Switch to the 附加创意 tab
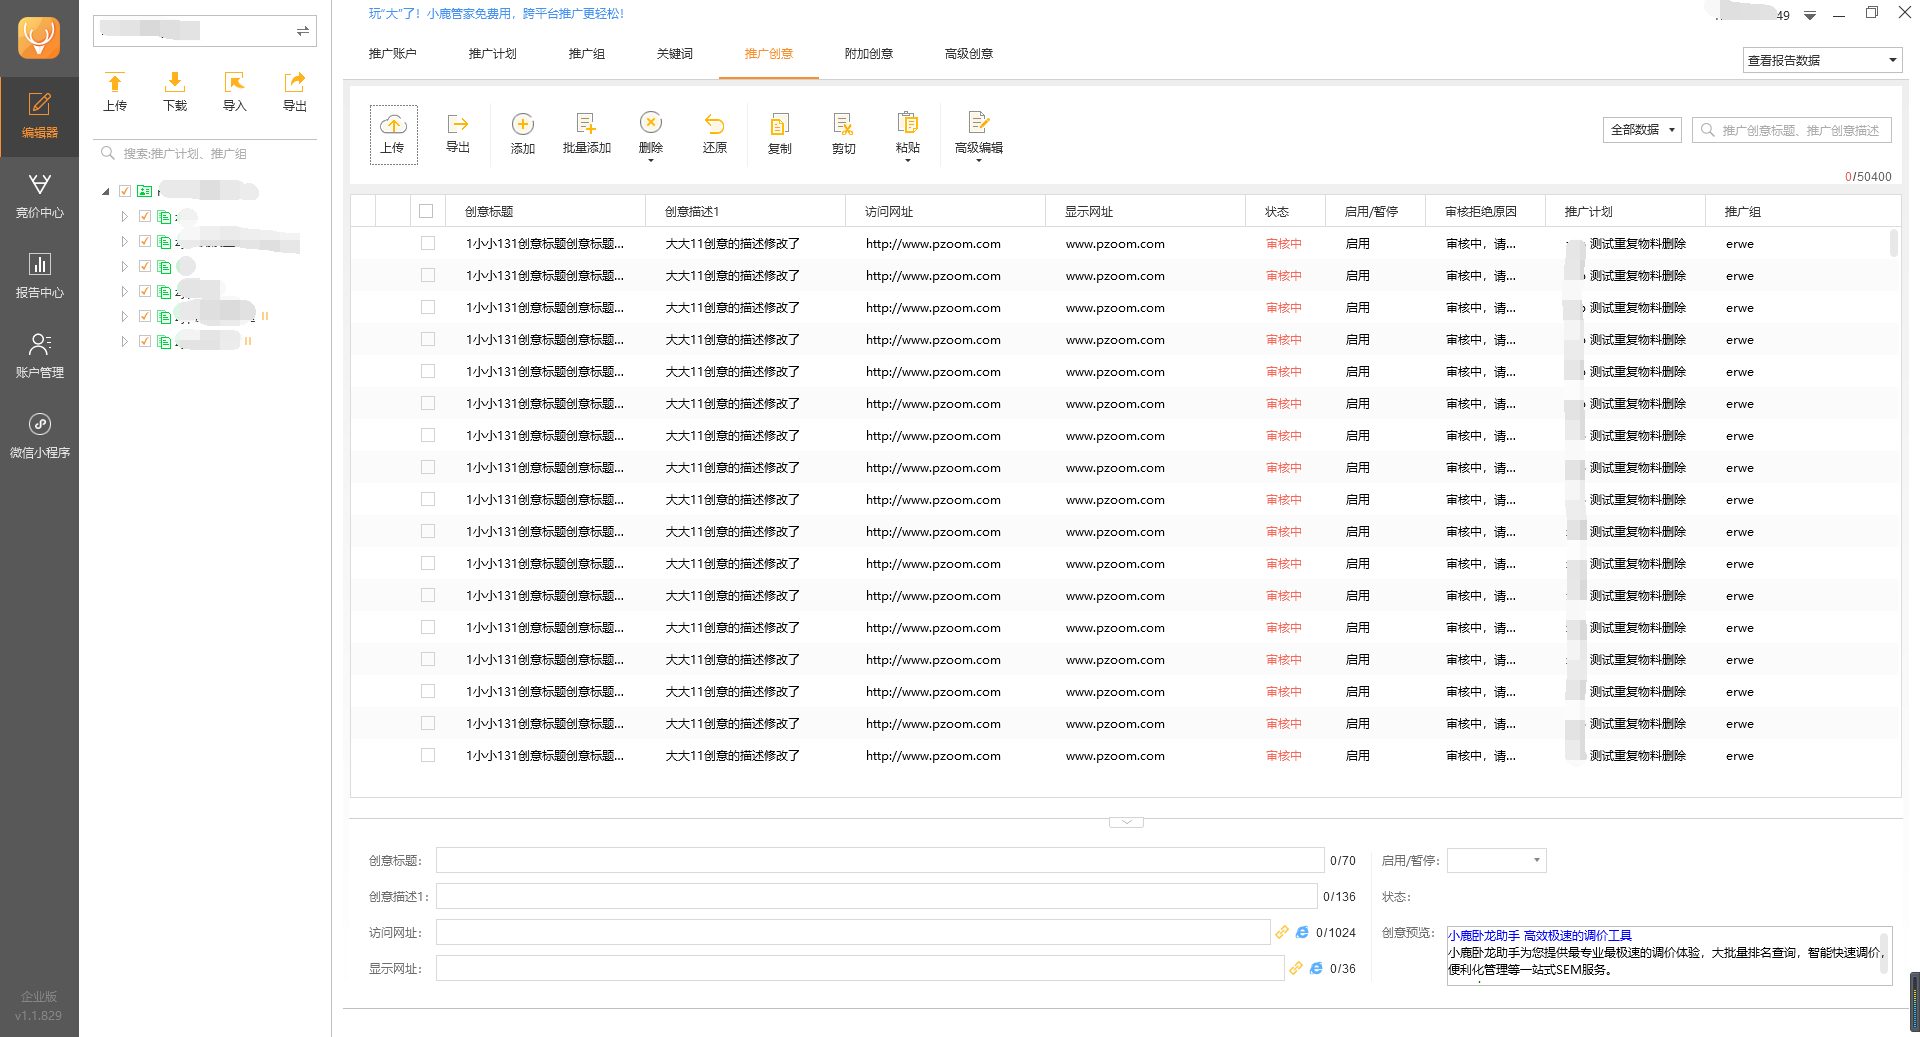1920x1037 pixels. coord(868,54)
